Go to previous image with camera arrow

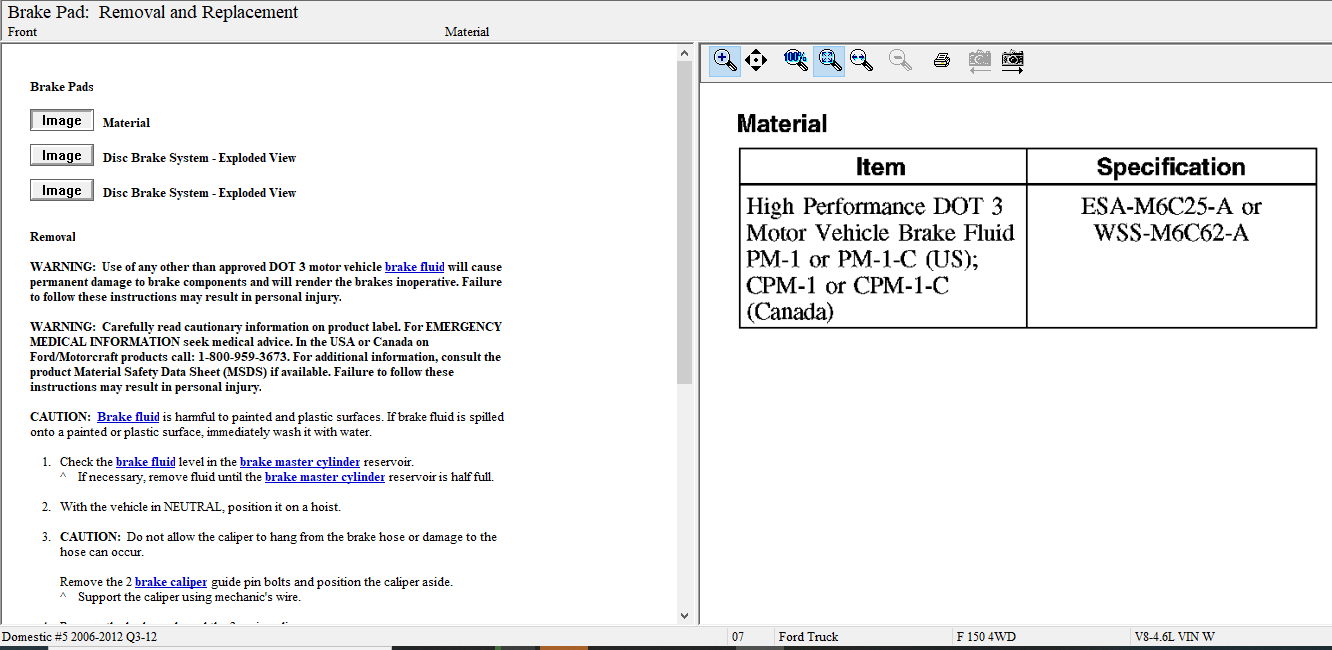980,61
